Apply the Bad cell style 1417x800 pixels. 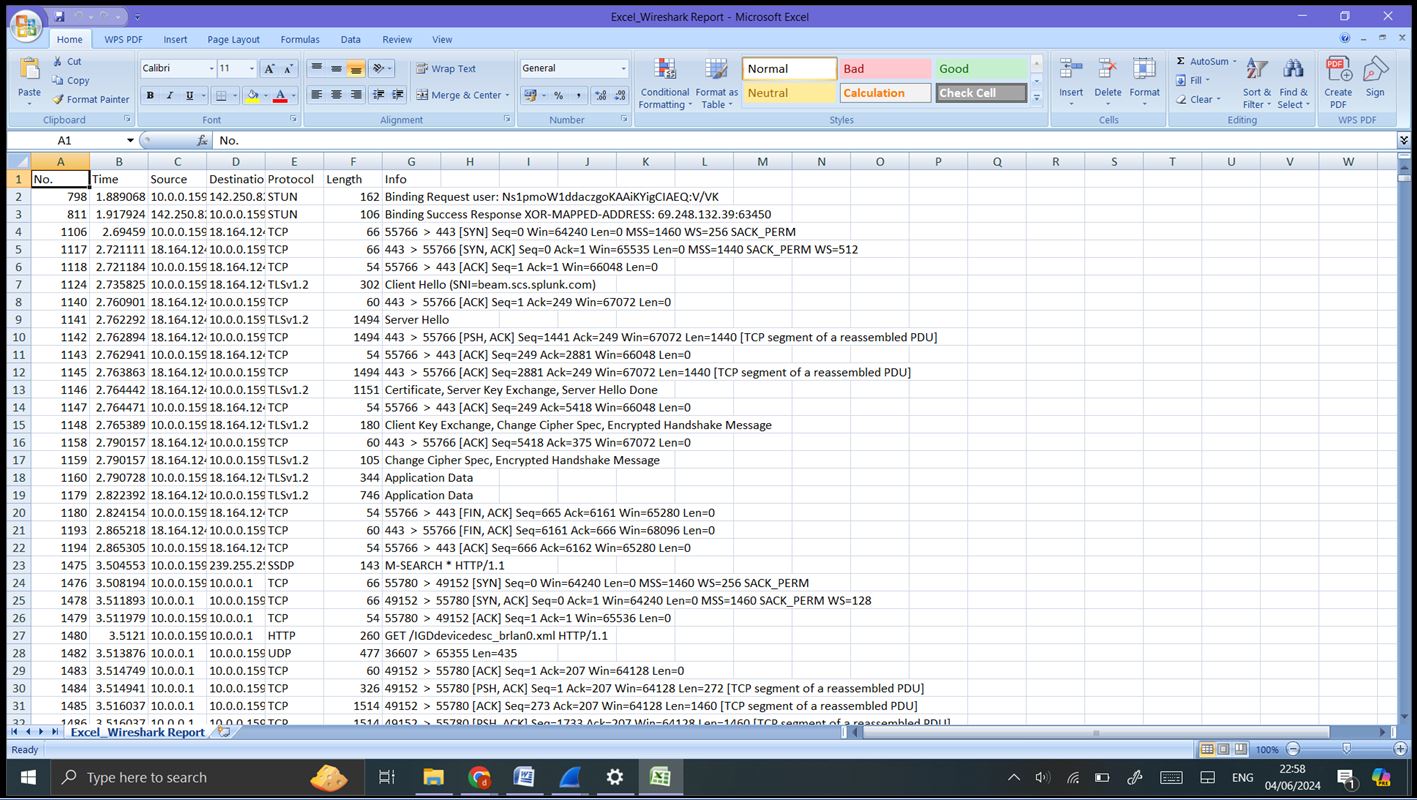[x=884, y=68]
